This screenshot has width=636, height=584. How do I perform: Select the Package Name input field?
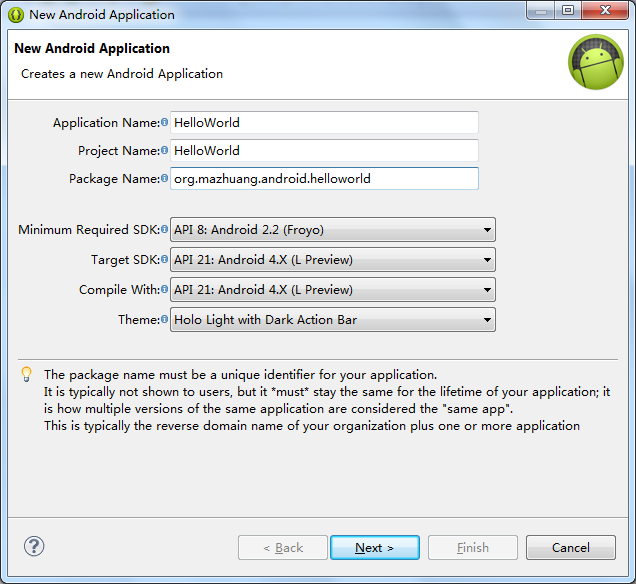(324, 179)
